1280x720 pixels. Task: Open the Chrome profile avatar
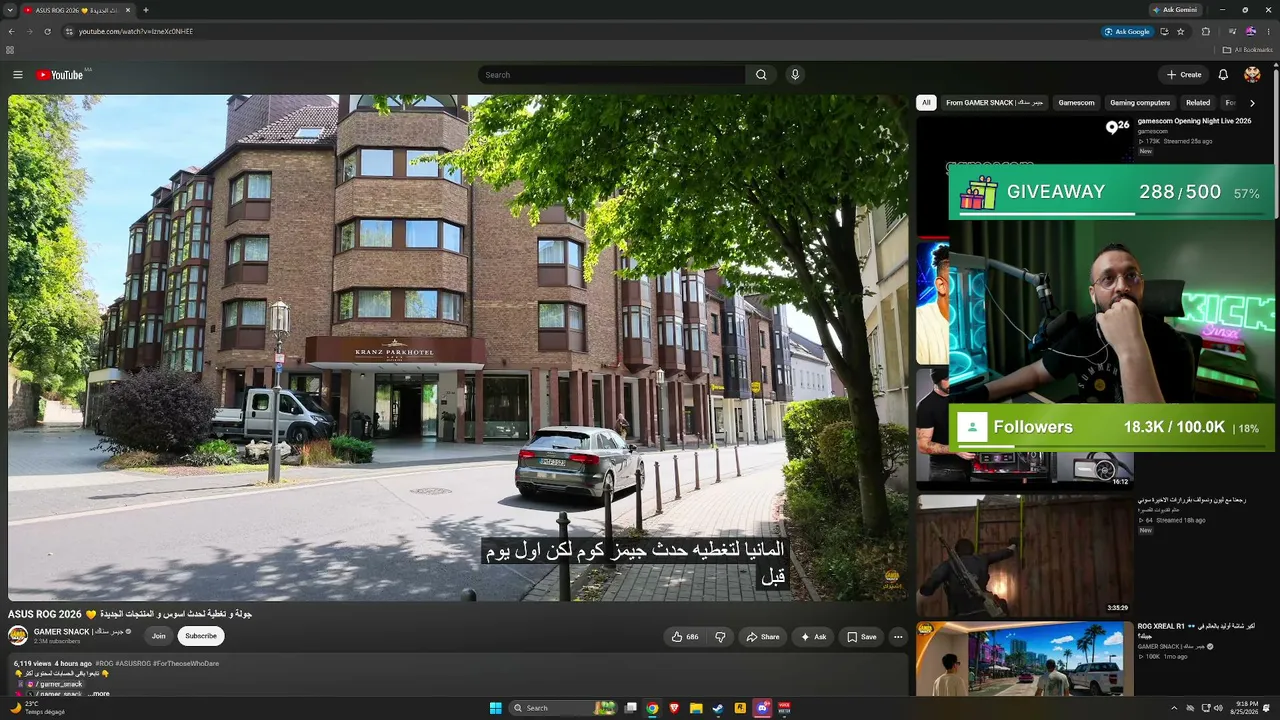pos(1250,32)
